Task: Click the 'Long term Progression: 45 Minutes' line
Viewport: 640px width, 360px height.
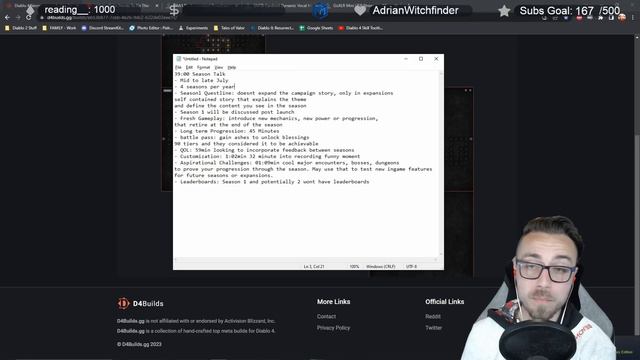Action: pos(227,131)
